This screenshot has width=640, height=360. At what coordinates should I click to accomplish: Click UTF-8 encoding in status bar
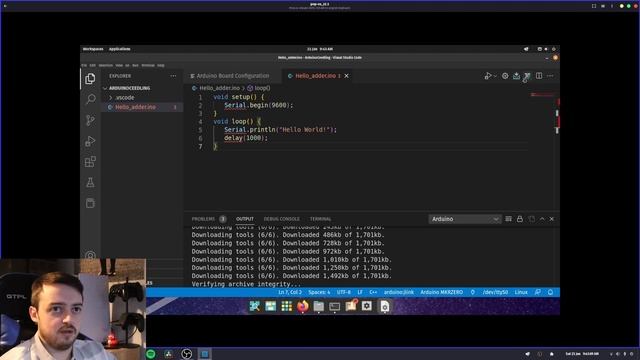tap(344, 292)
